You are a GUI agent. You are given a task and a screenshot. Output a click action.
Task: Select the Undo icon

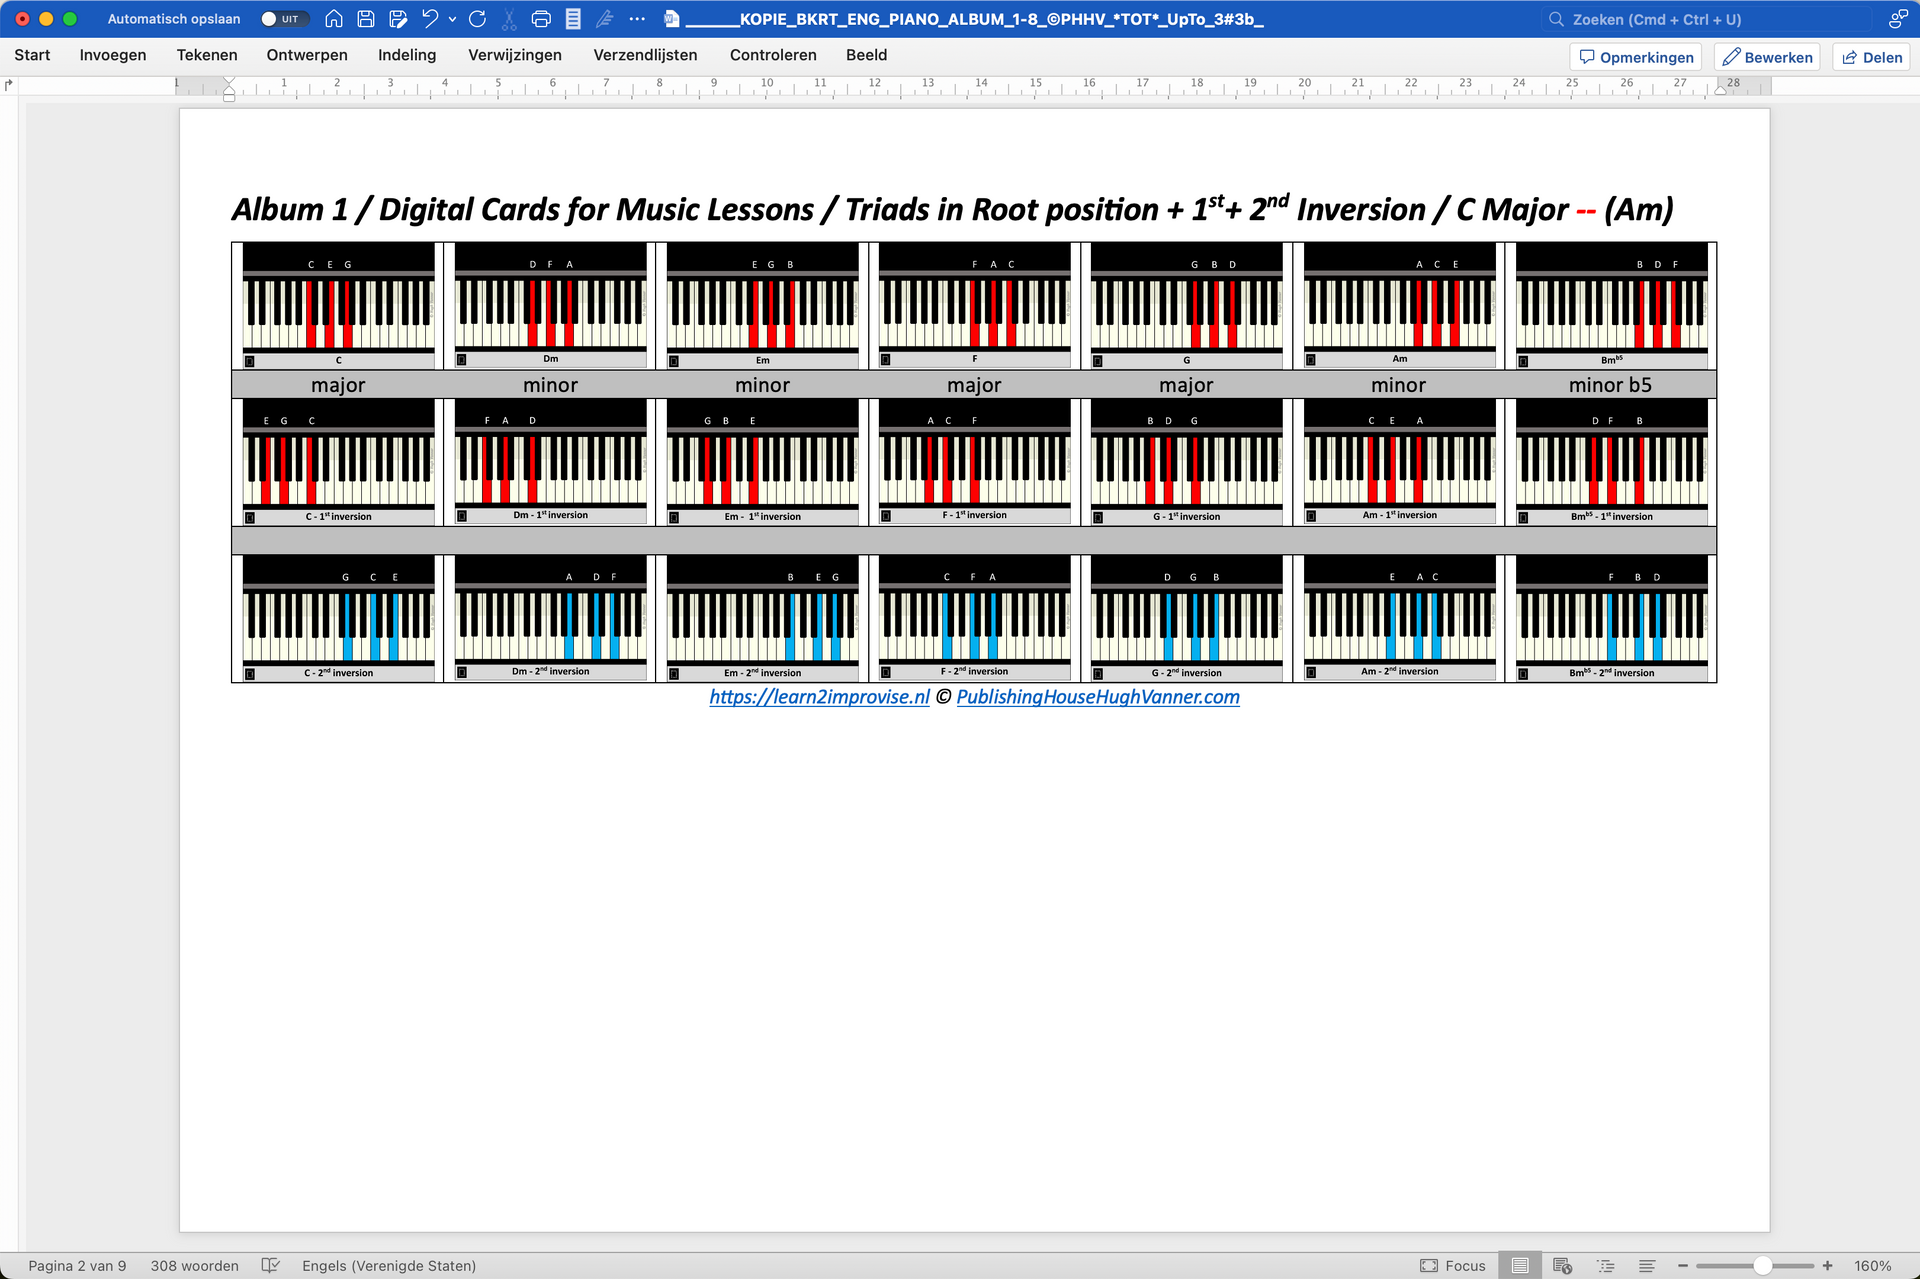(429, 18)
